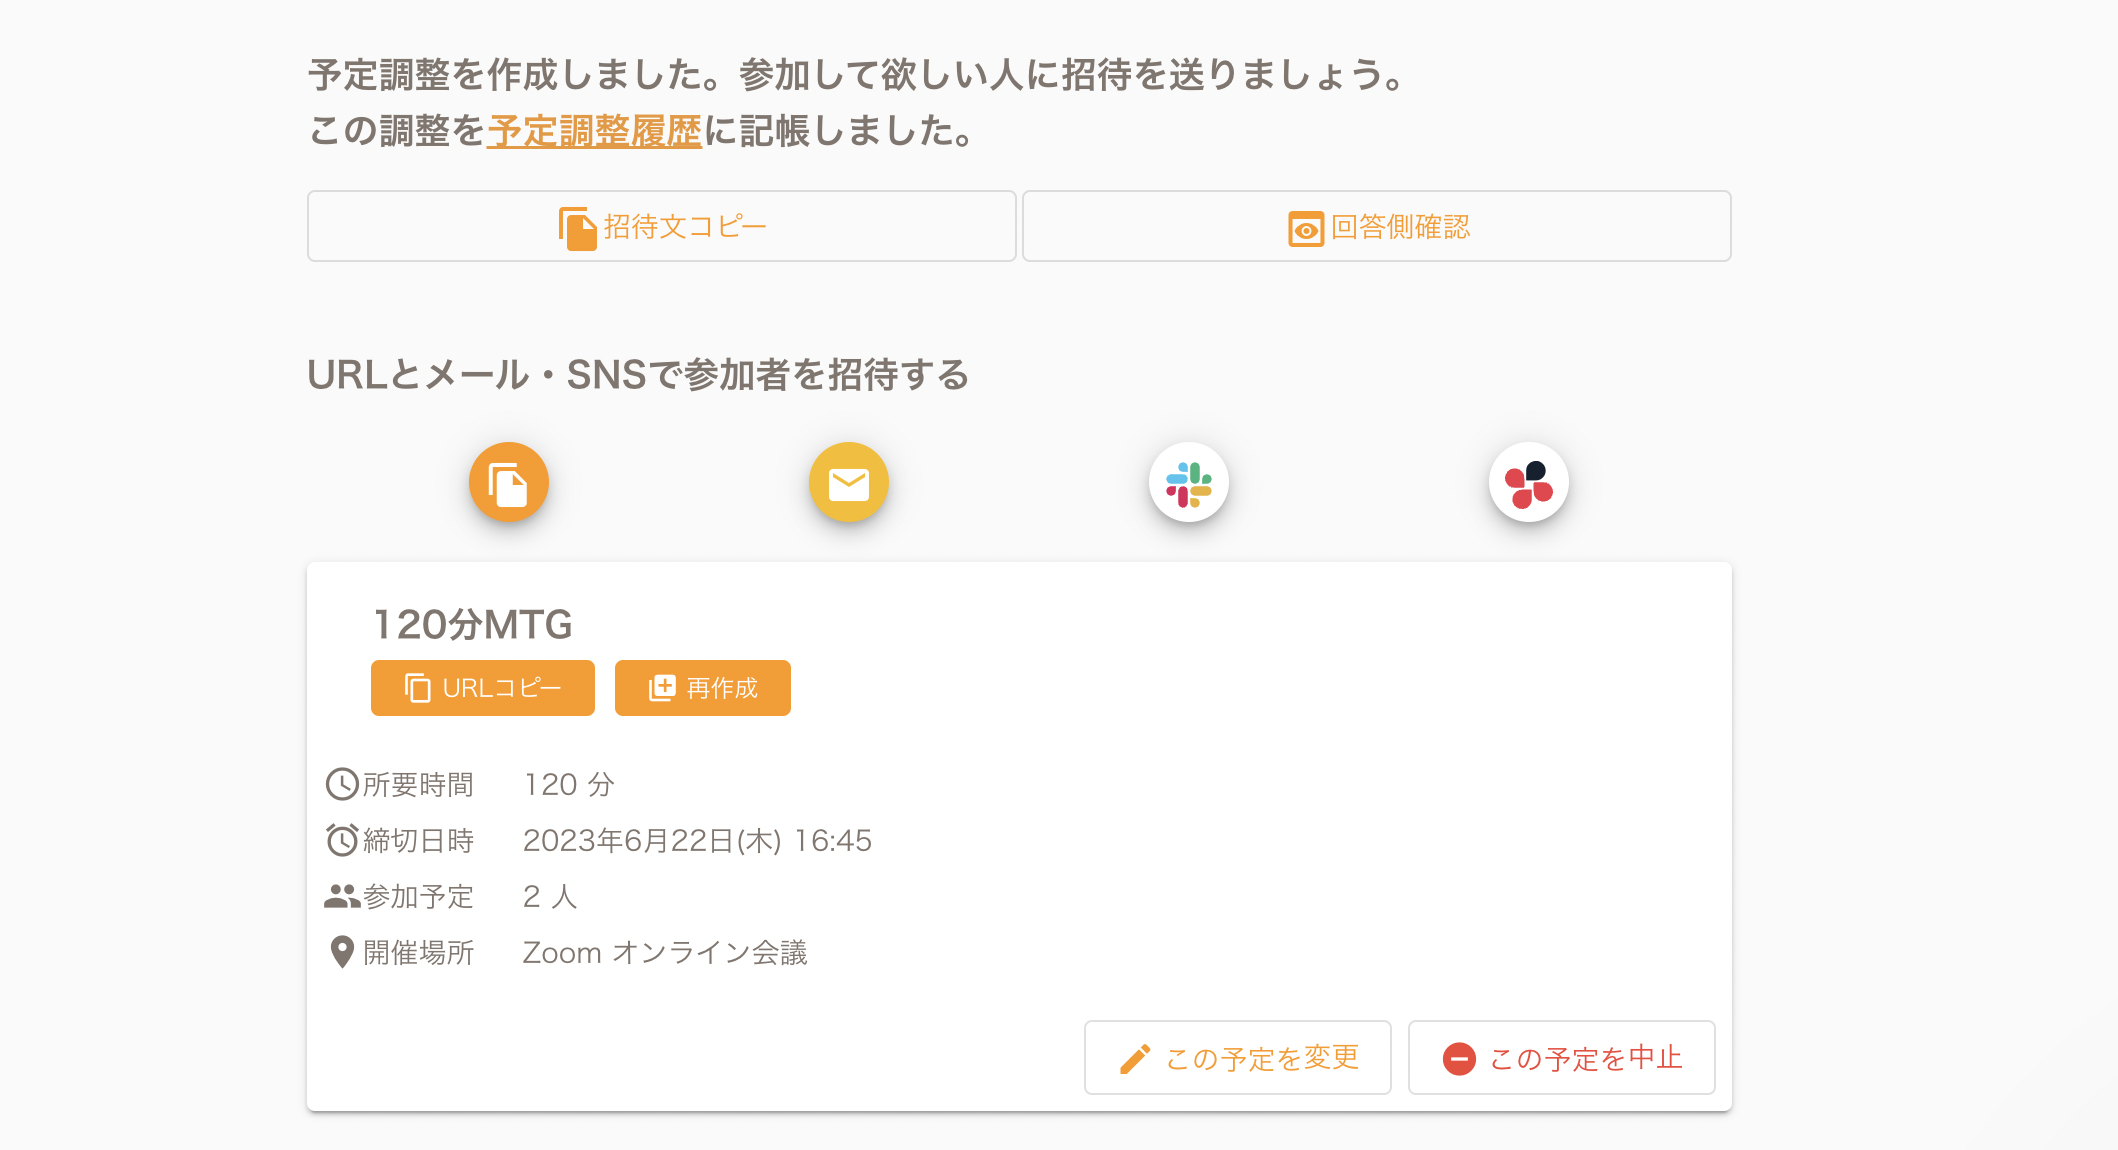Cancel with この予定を中止 button
Screen dimensions: 2118x1150
coord(1561,1058)
